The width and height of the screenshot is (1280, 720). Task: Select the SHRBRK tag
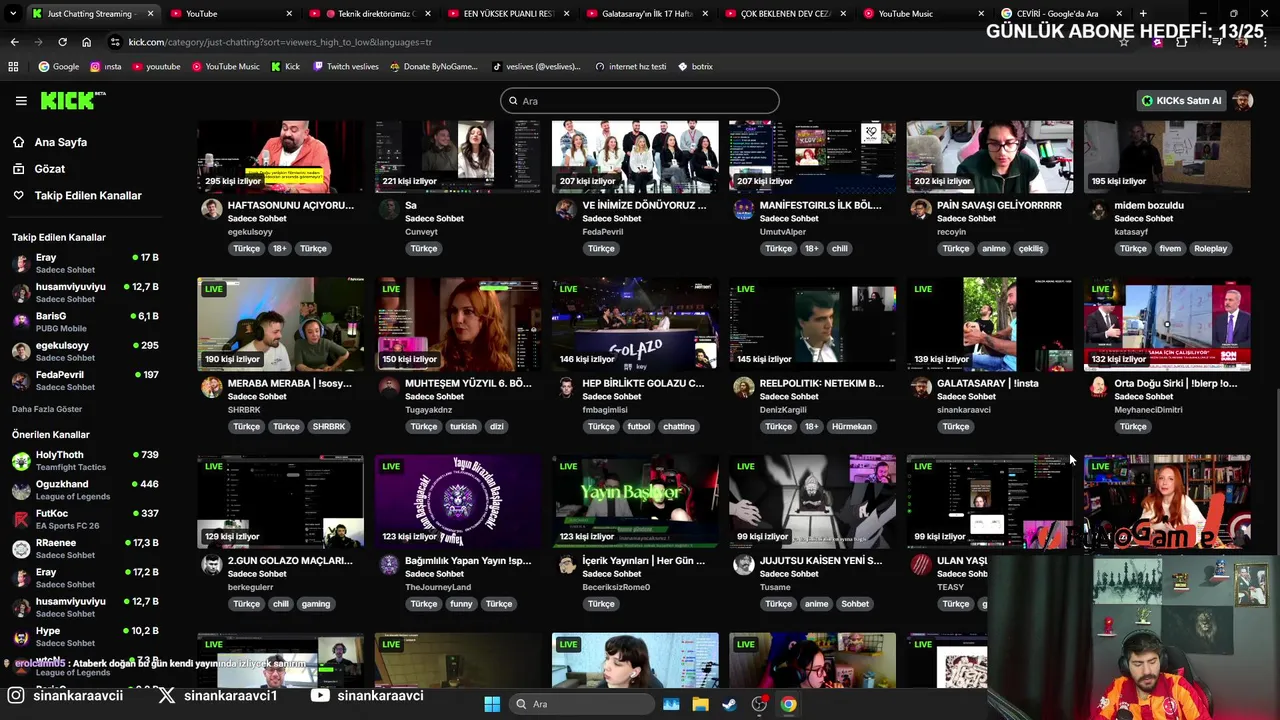click(329, 426)
